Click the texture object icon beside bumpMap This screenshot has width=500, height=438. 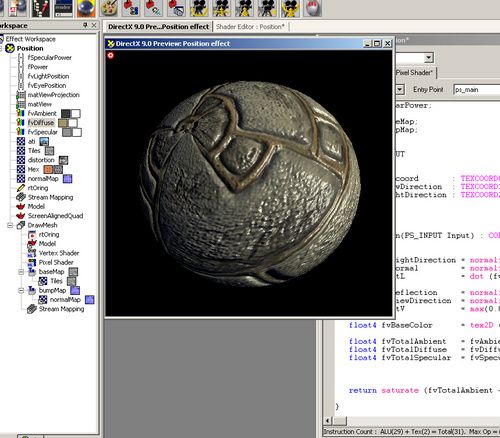click(x=32, y=290)
